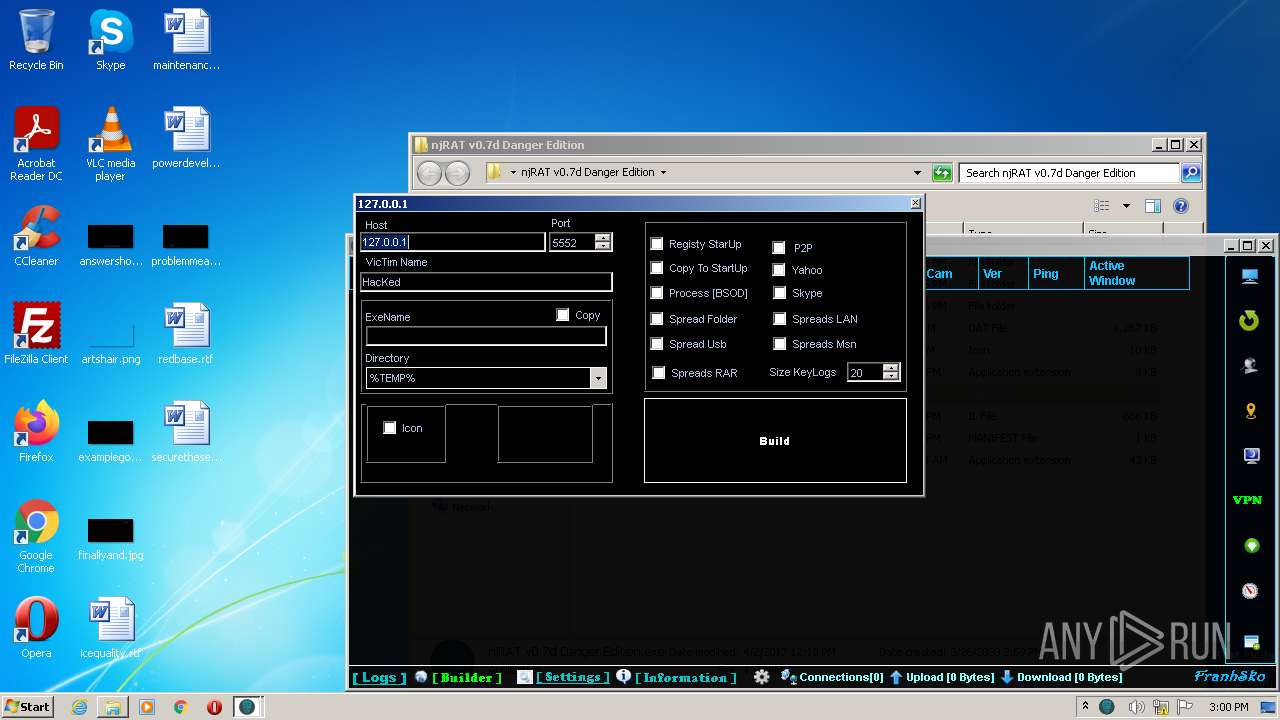Open the Builder tab
The height and width of the screenshot is (720, 1280).
pos(467,677)
